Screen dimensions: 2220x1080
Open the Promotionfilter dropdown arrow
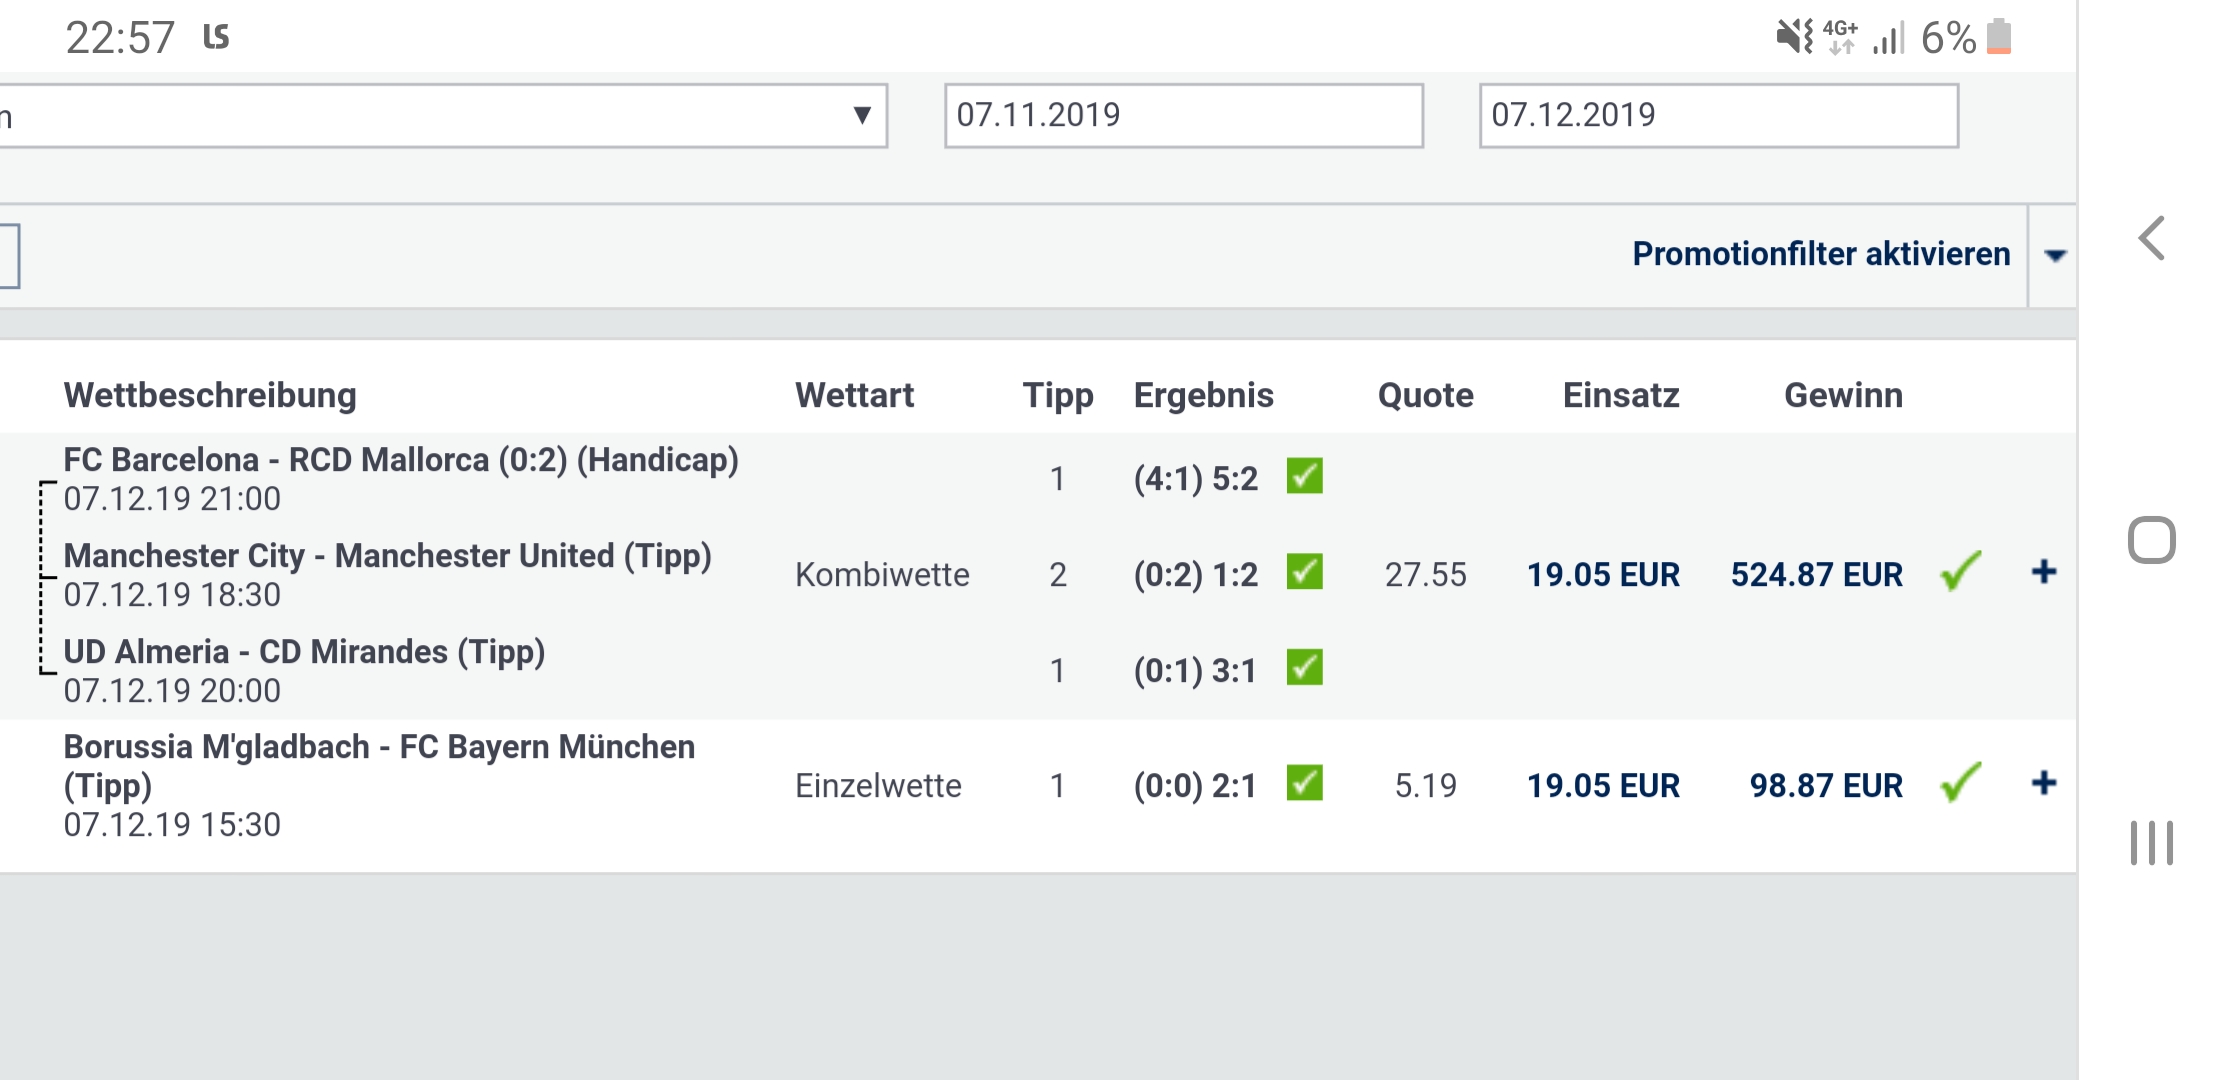point(2055,256)
